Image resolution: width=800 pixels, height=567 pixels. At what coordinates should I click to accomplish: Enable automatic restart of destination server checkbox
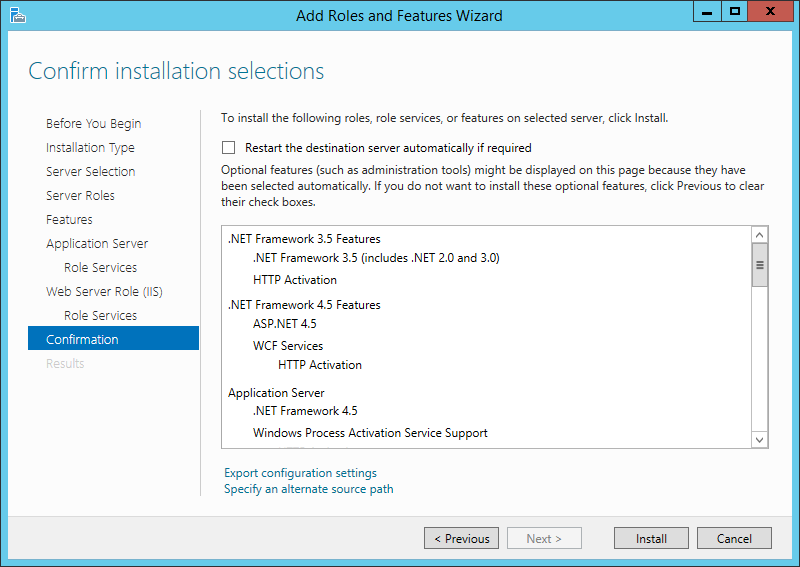point(229,147)
